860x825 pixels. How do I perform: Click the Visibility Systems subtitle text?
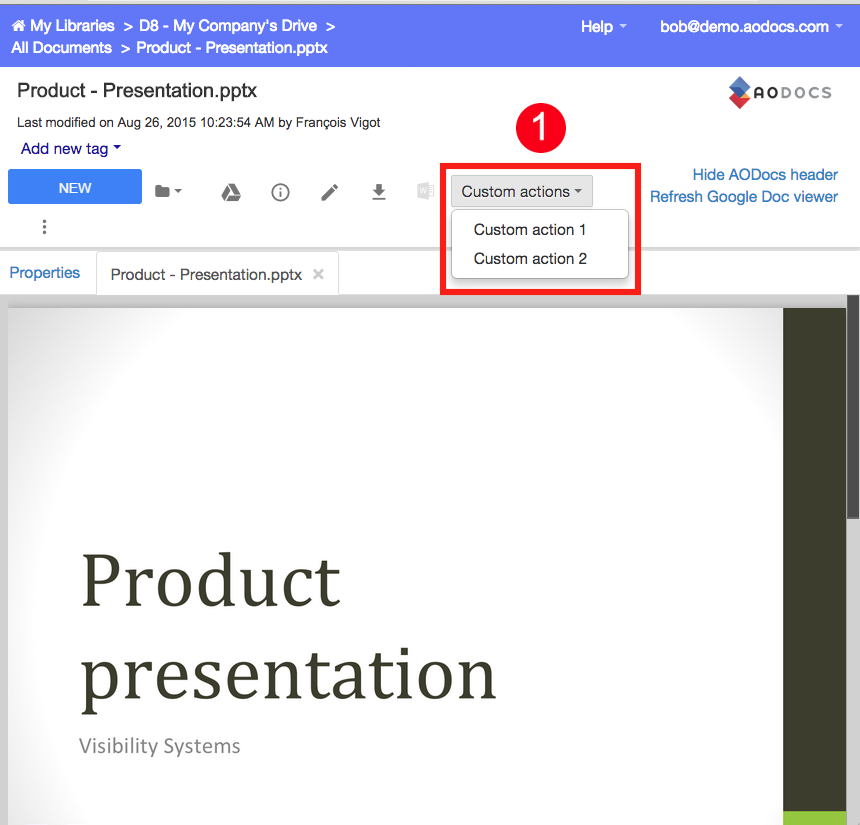coord(160,746)
